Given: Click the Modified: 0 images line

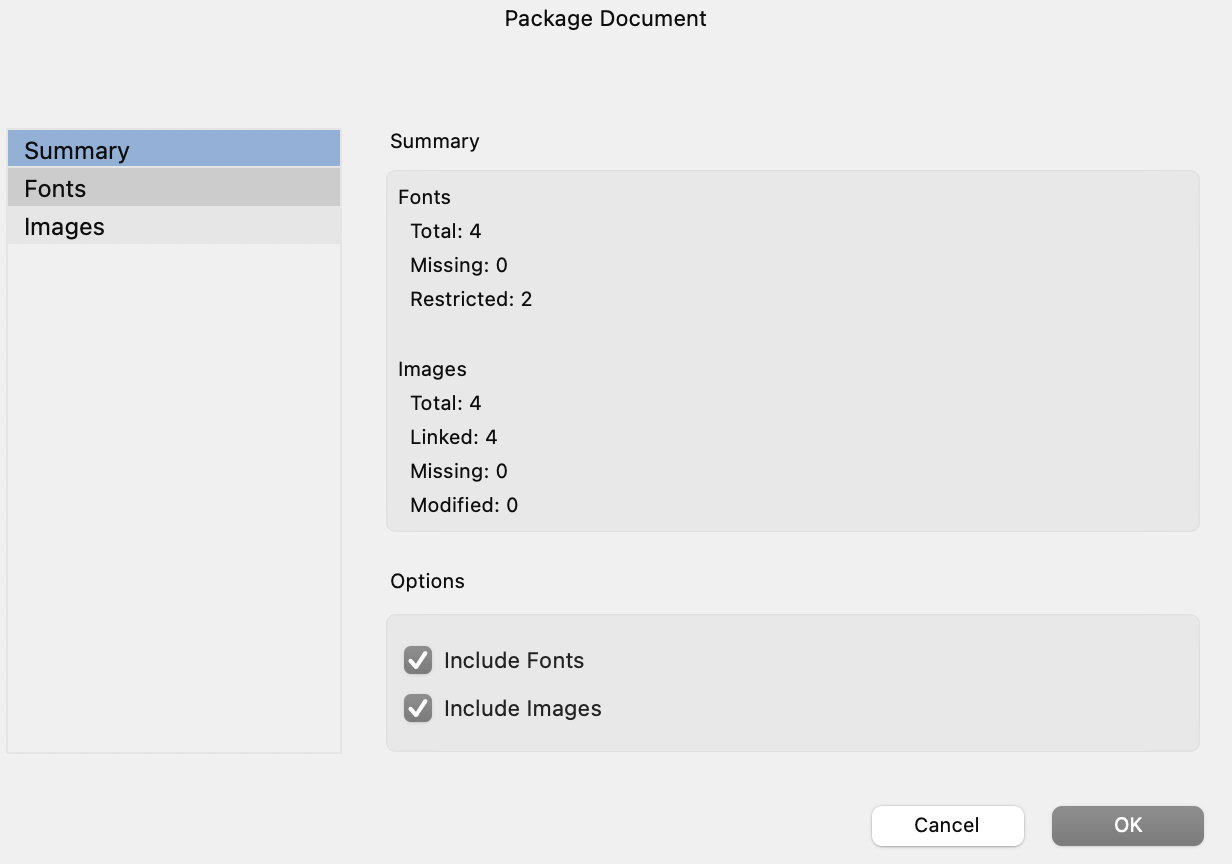Looking at the screenshot, I should (464, 505).
